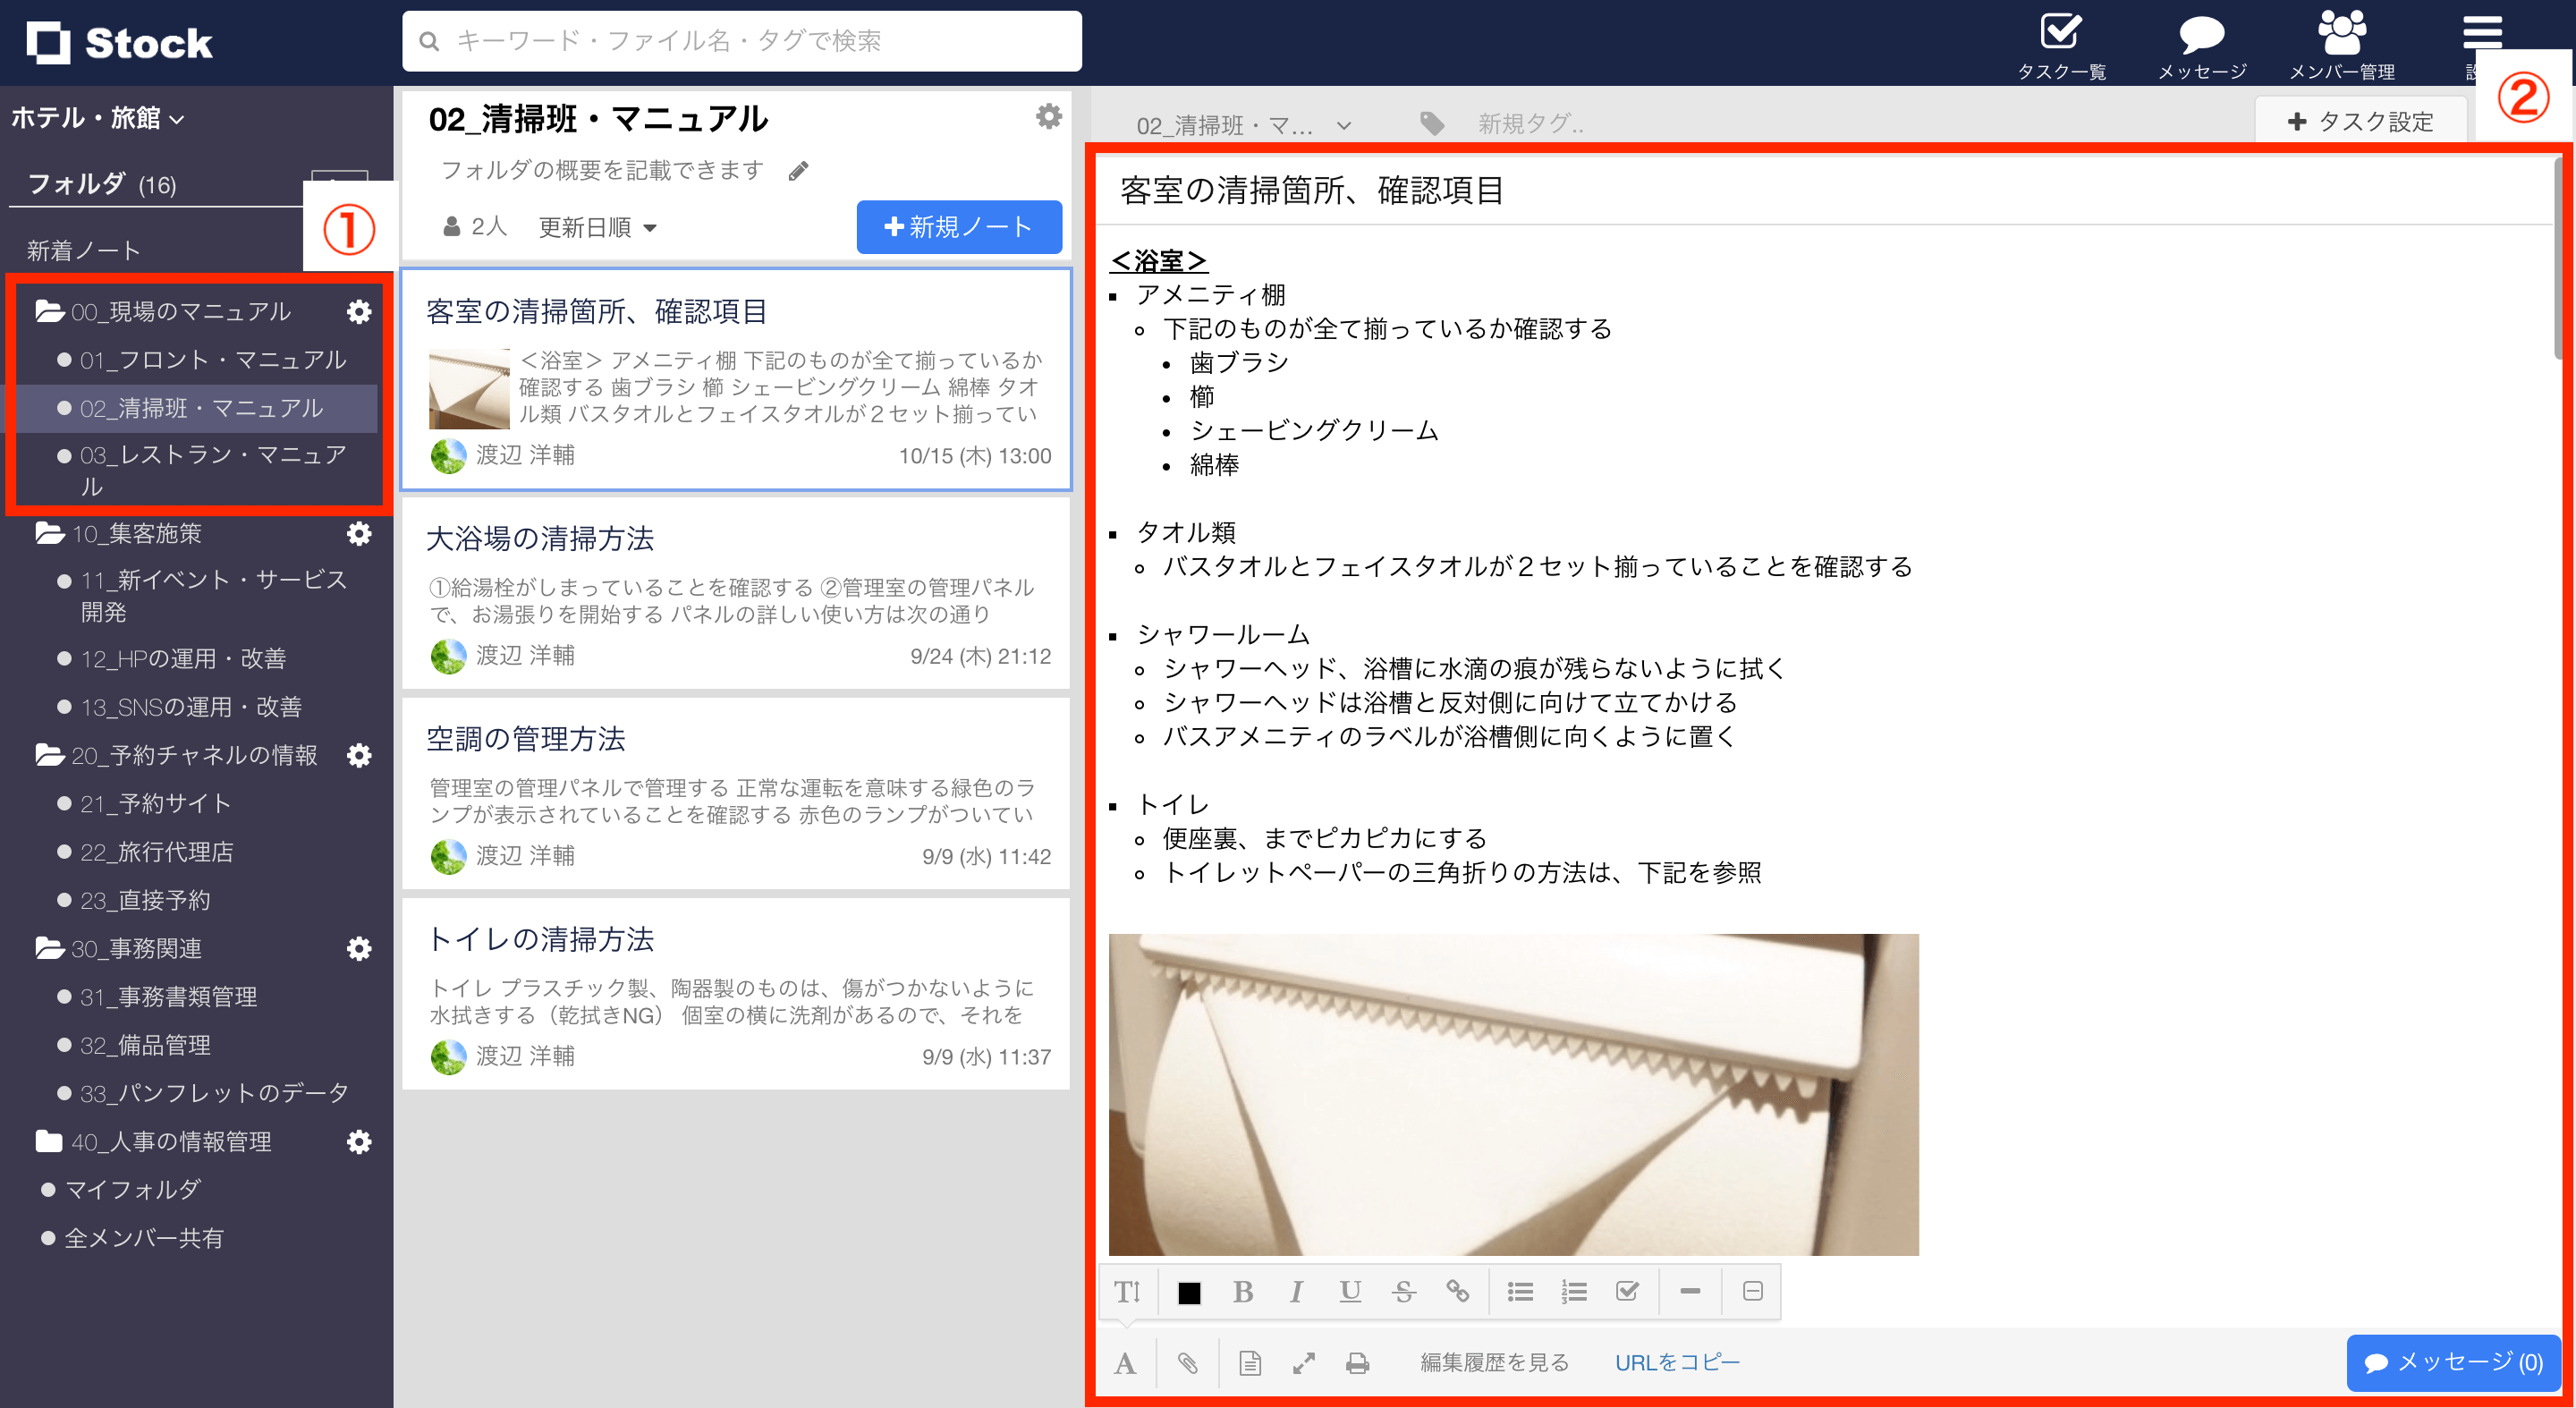Image resolution: width=2576 pixels, height=1408 pixels.
Task: Edit folder description with pencil icon
Action: 798,171
